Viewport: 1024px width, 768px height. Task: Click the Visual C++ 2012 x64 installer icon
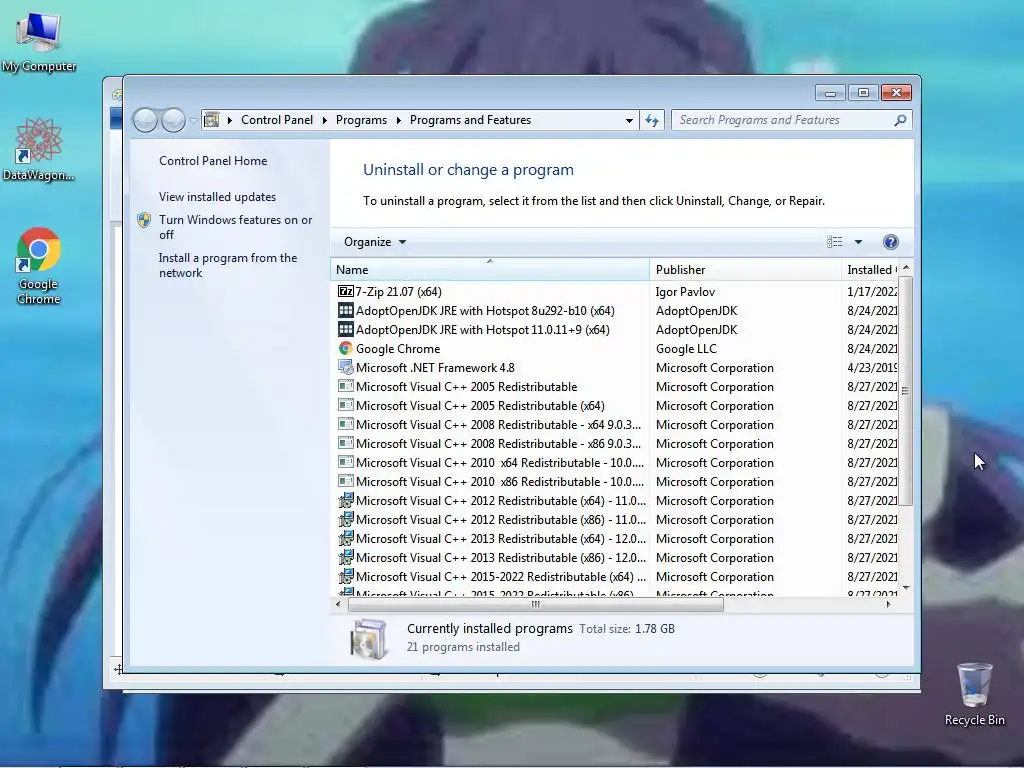point(345,500)
